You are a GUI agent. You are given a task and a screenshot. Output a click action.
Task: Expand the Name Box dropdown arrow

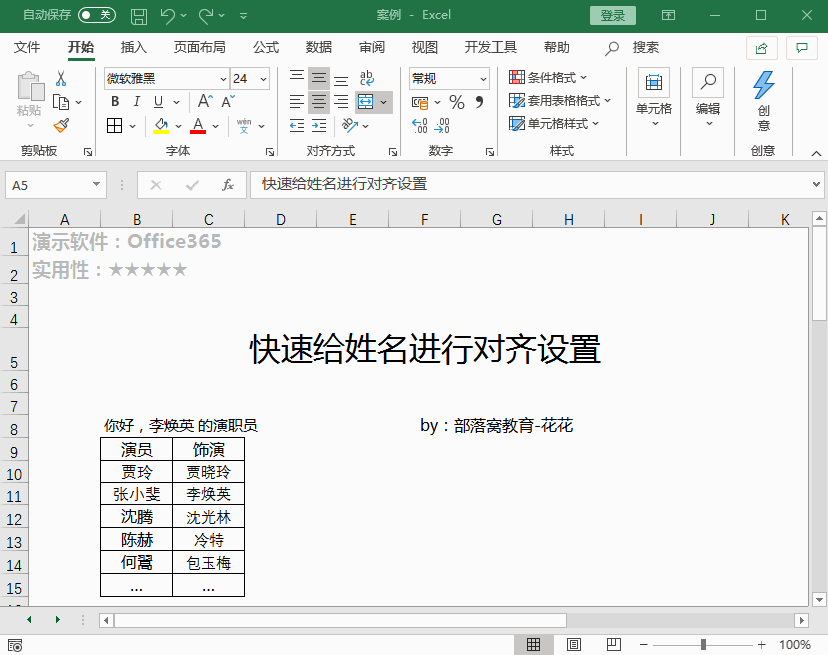[96, 184]
